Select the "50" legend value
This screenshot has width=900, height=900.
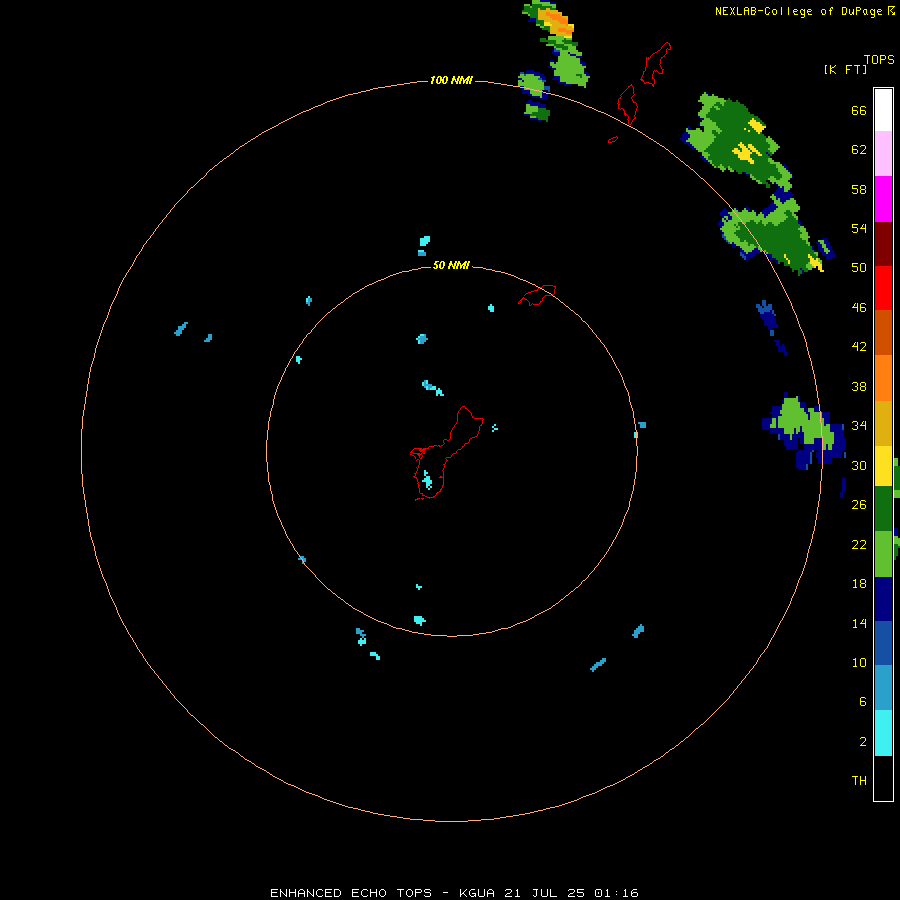point(859,267)
